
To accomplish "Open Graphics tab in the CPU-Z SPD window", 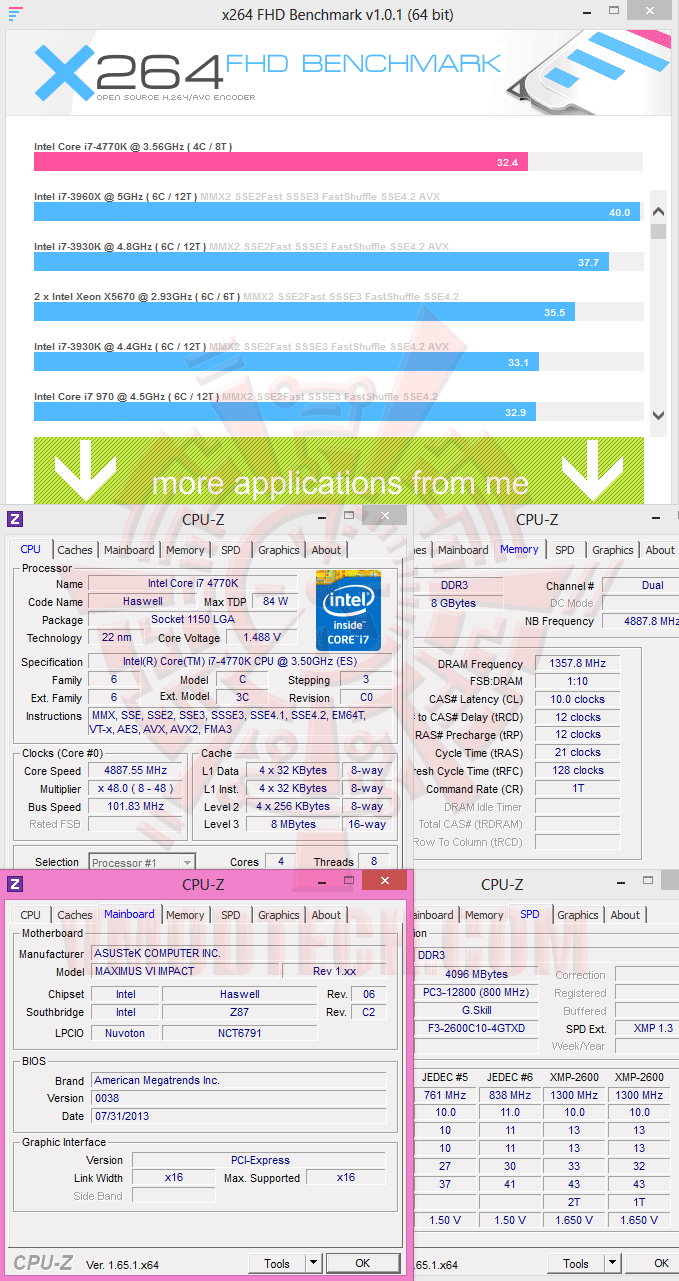I will [578, 915].
